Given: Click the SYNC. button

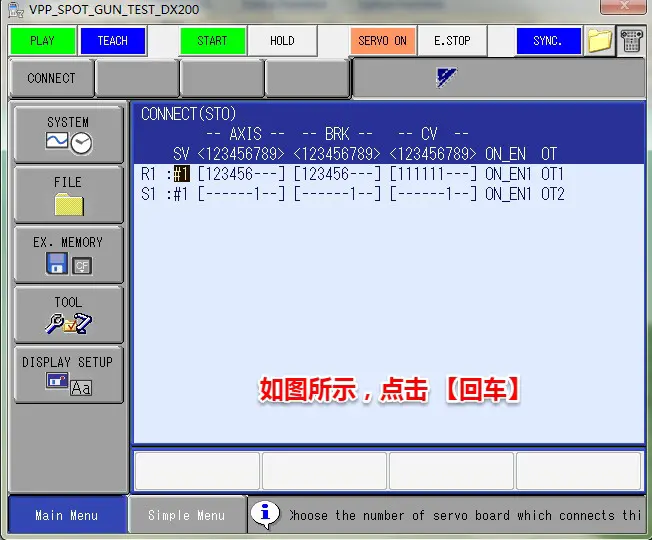Looking at the screenshot, I should coord(548,41).
